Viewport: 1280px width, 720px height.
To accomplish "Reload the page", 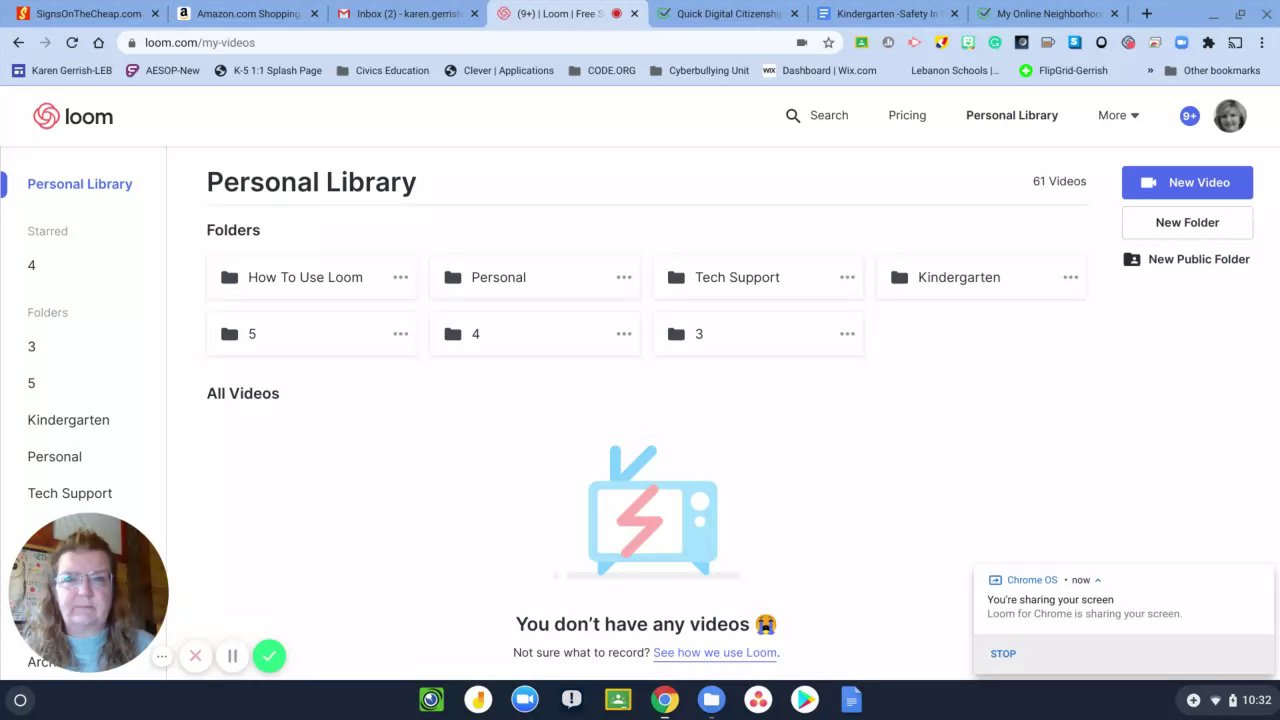I will click(x=72, y=42).
